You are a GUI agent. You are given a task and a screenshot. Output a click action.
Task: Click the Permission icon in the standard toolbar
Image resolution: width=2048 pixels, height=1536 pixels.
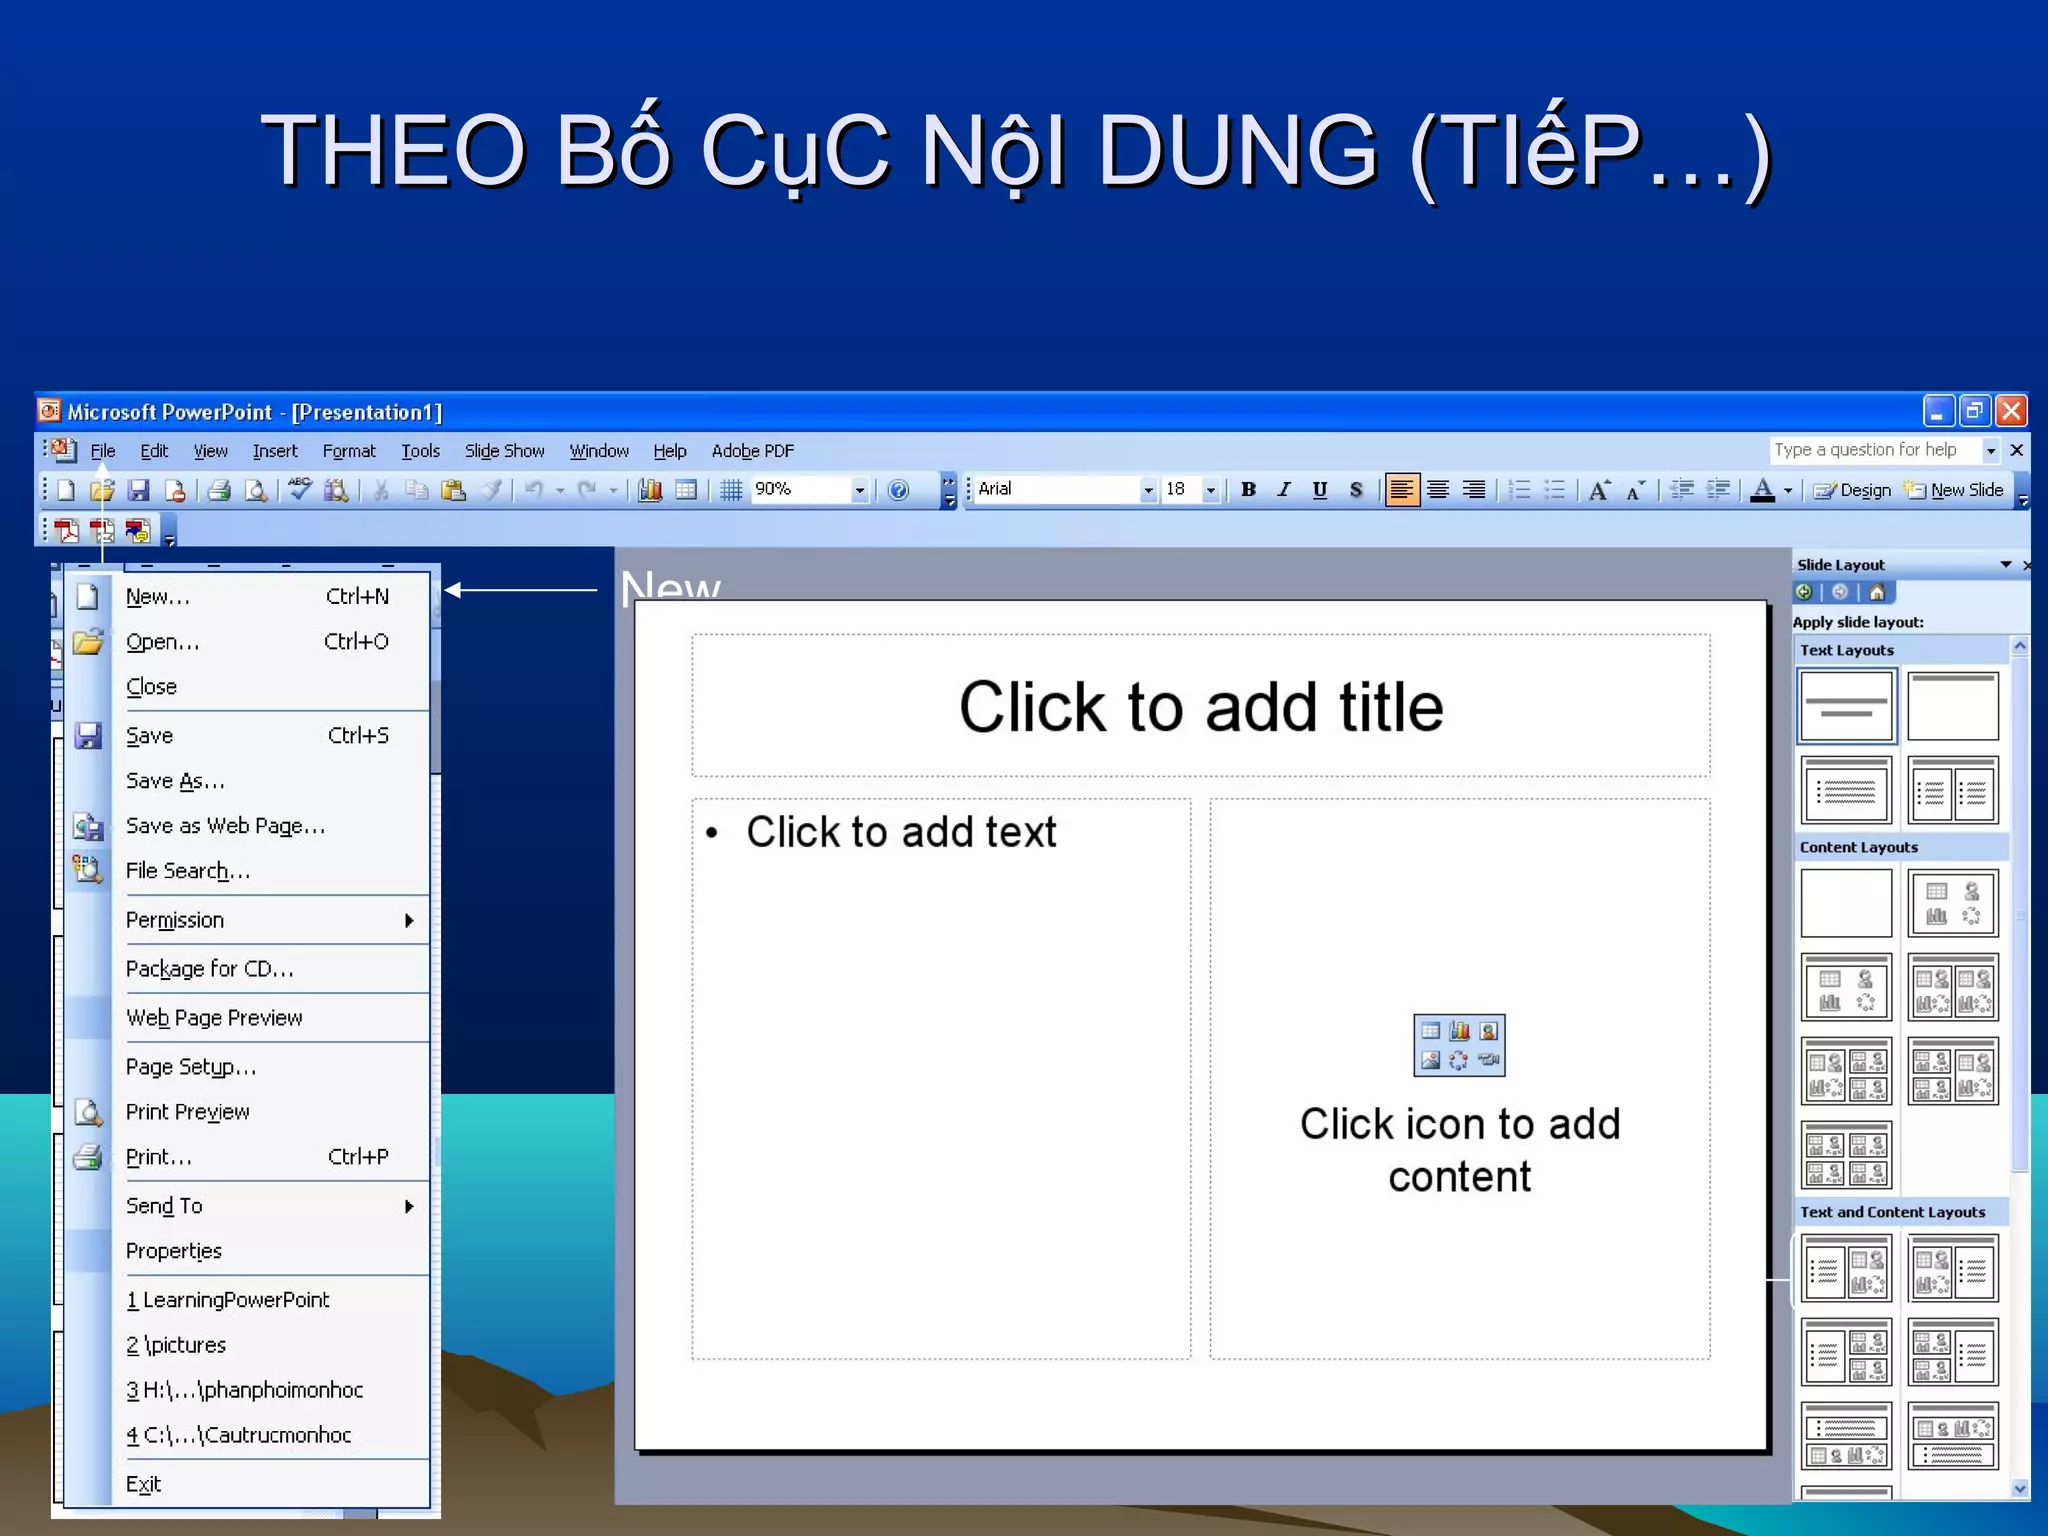(174, 490)
